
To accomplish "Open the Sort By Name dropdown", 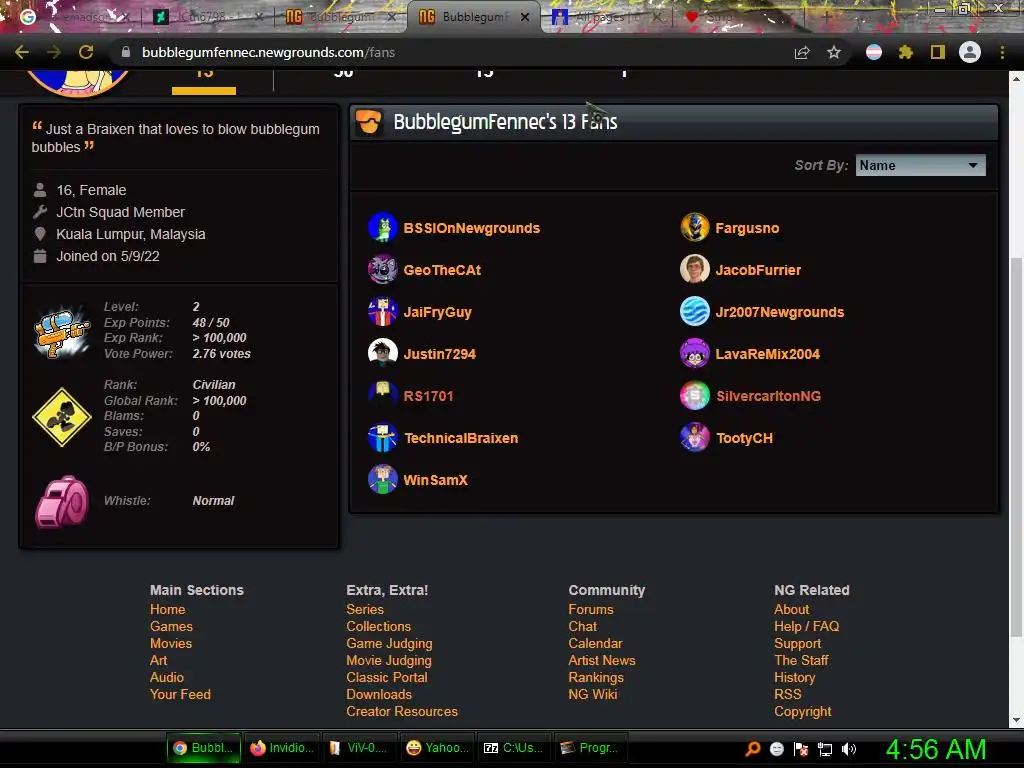I will (920, 165).
